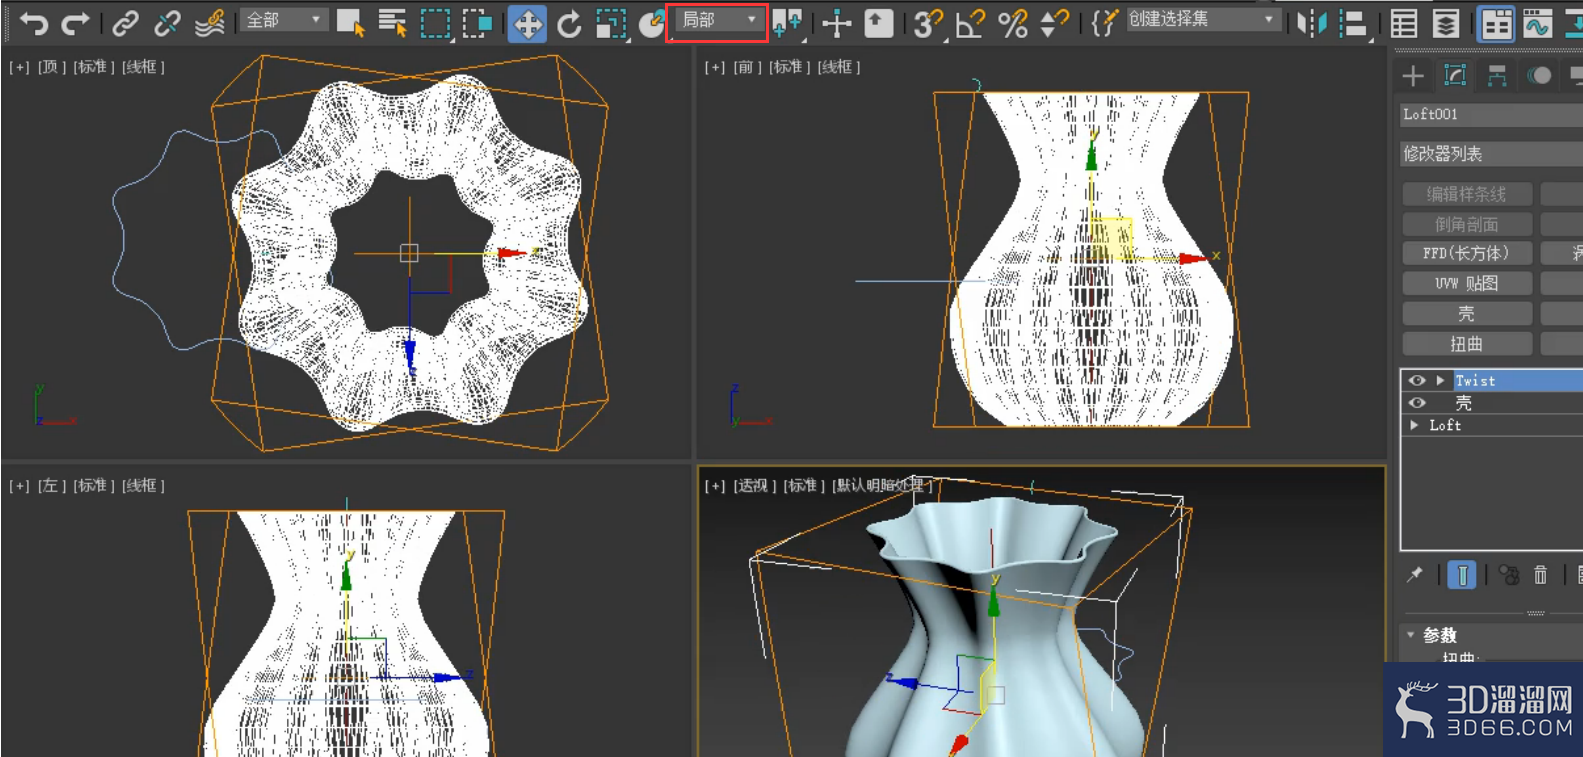The width and height of the screenshot is (1583, 757).
Task: Toggle Keyboard Shortcut Override icon
Action: pos(878,23)
